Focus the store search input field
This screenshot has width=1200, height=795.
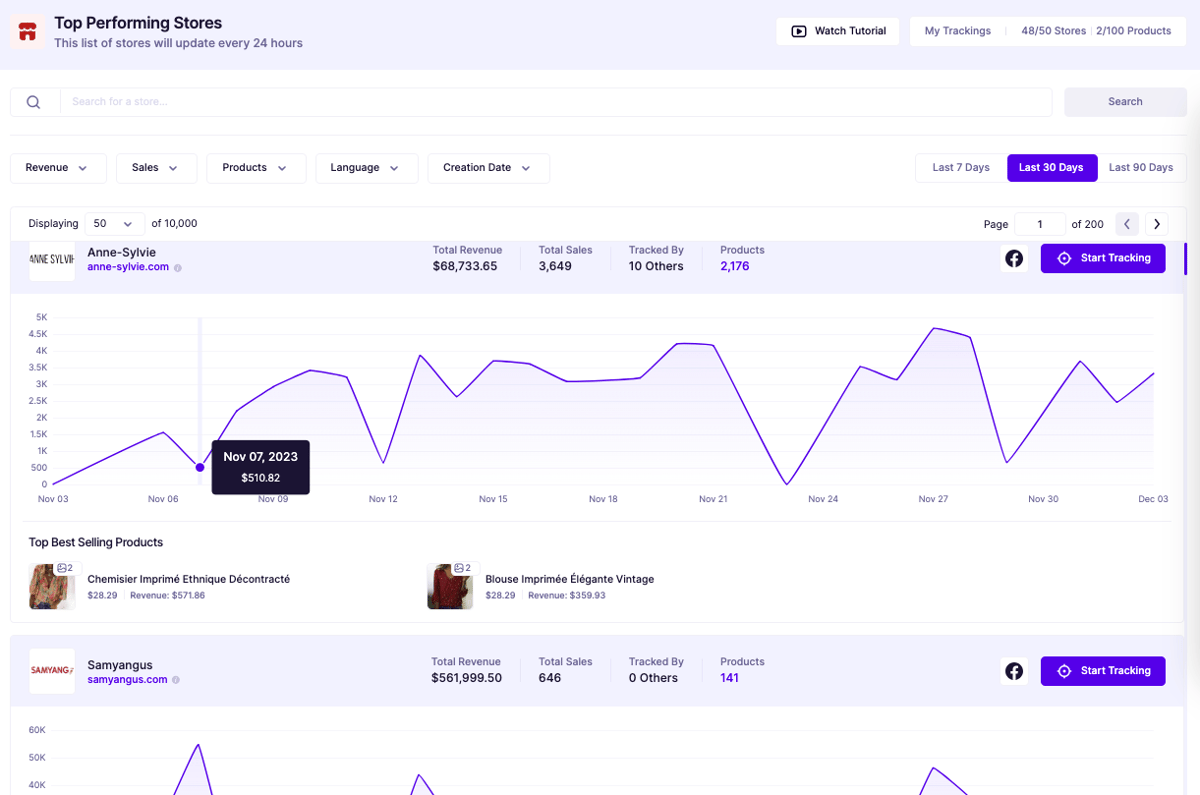tap(556, 102)
